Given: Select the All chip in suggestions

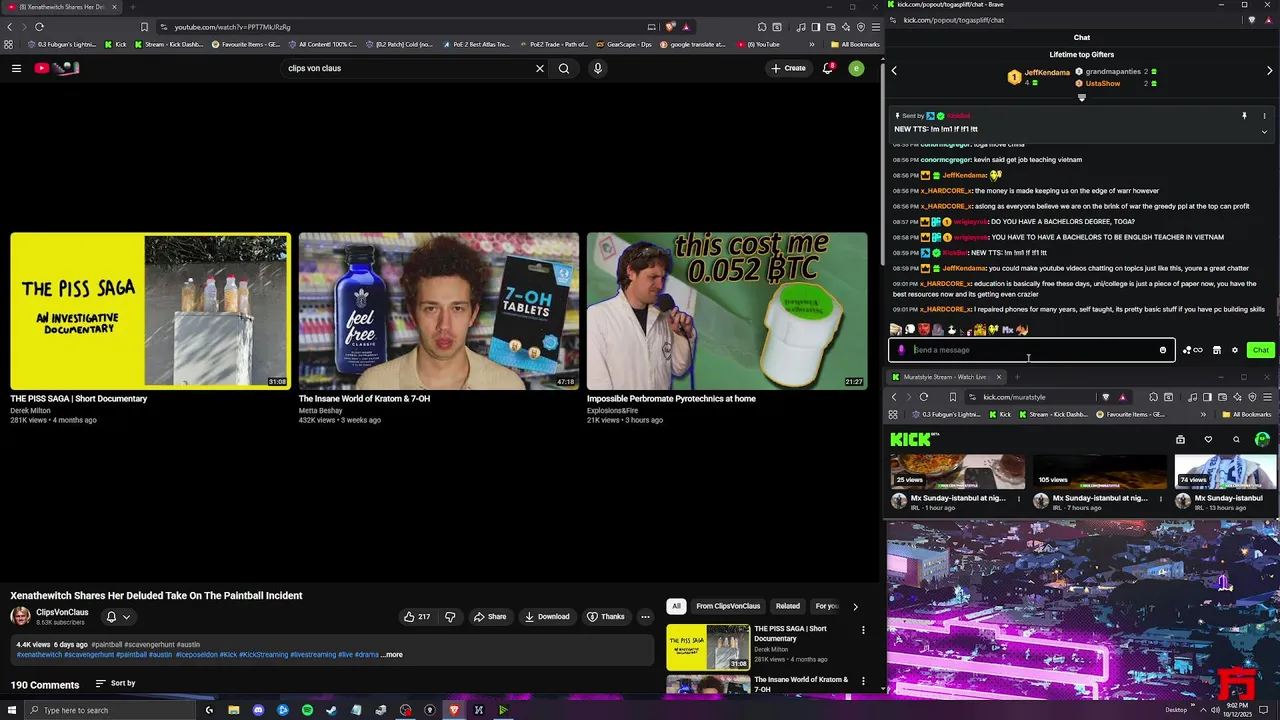Looking at the screenshot, I should click(676, 606).
